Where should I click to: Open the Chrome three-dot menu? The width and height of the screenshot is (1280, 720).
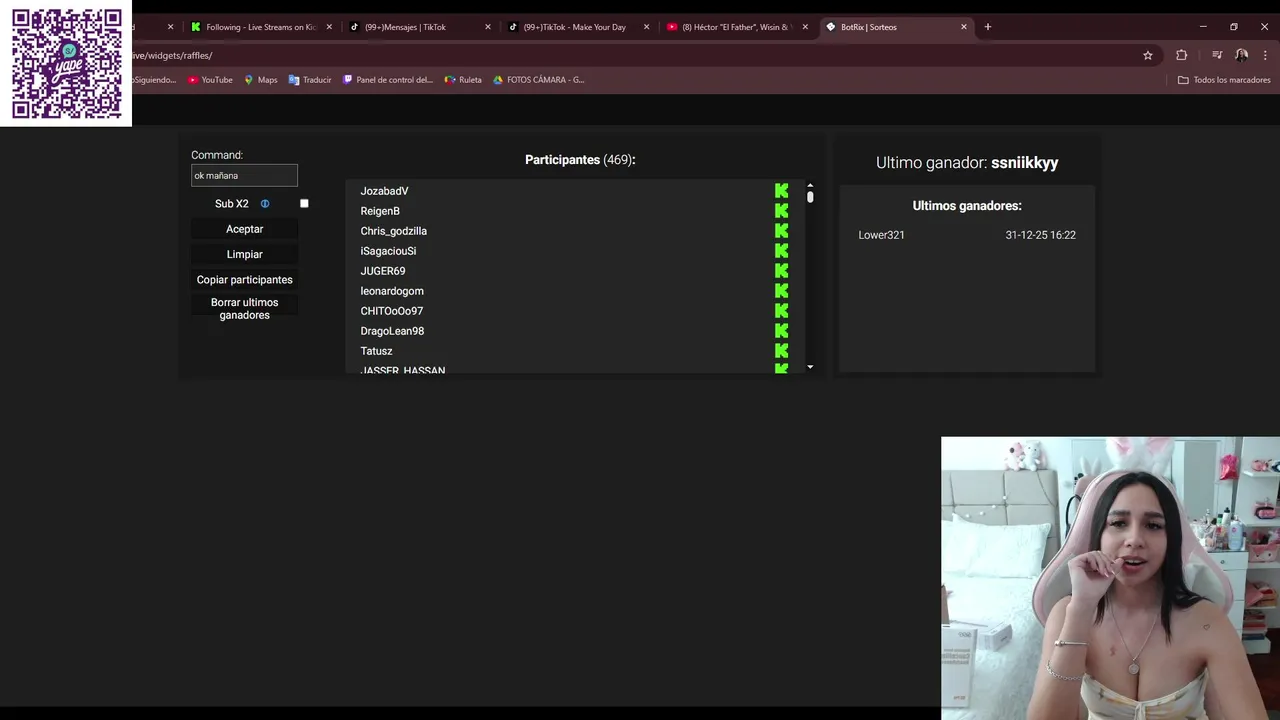1266,55
